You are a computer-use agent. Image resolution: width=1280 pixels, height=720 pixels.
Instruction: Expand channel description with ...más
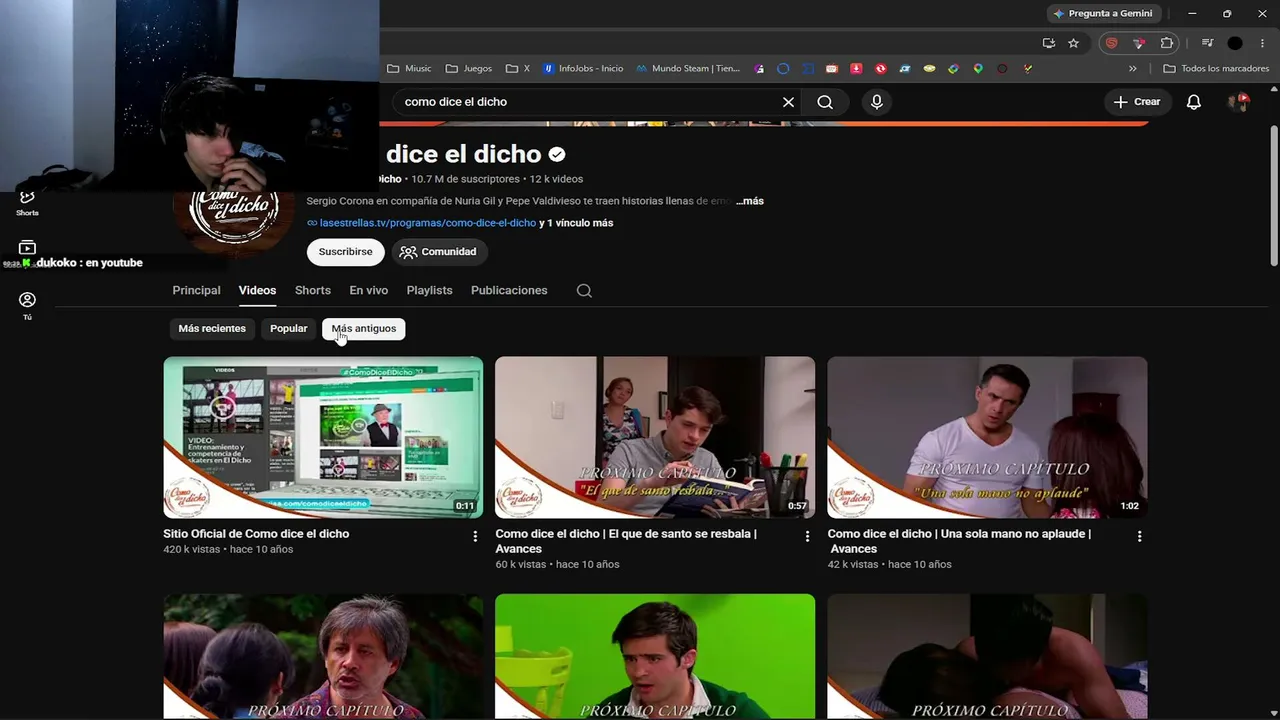(750, 201)
